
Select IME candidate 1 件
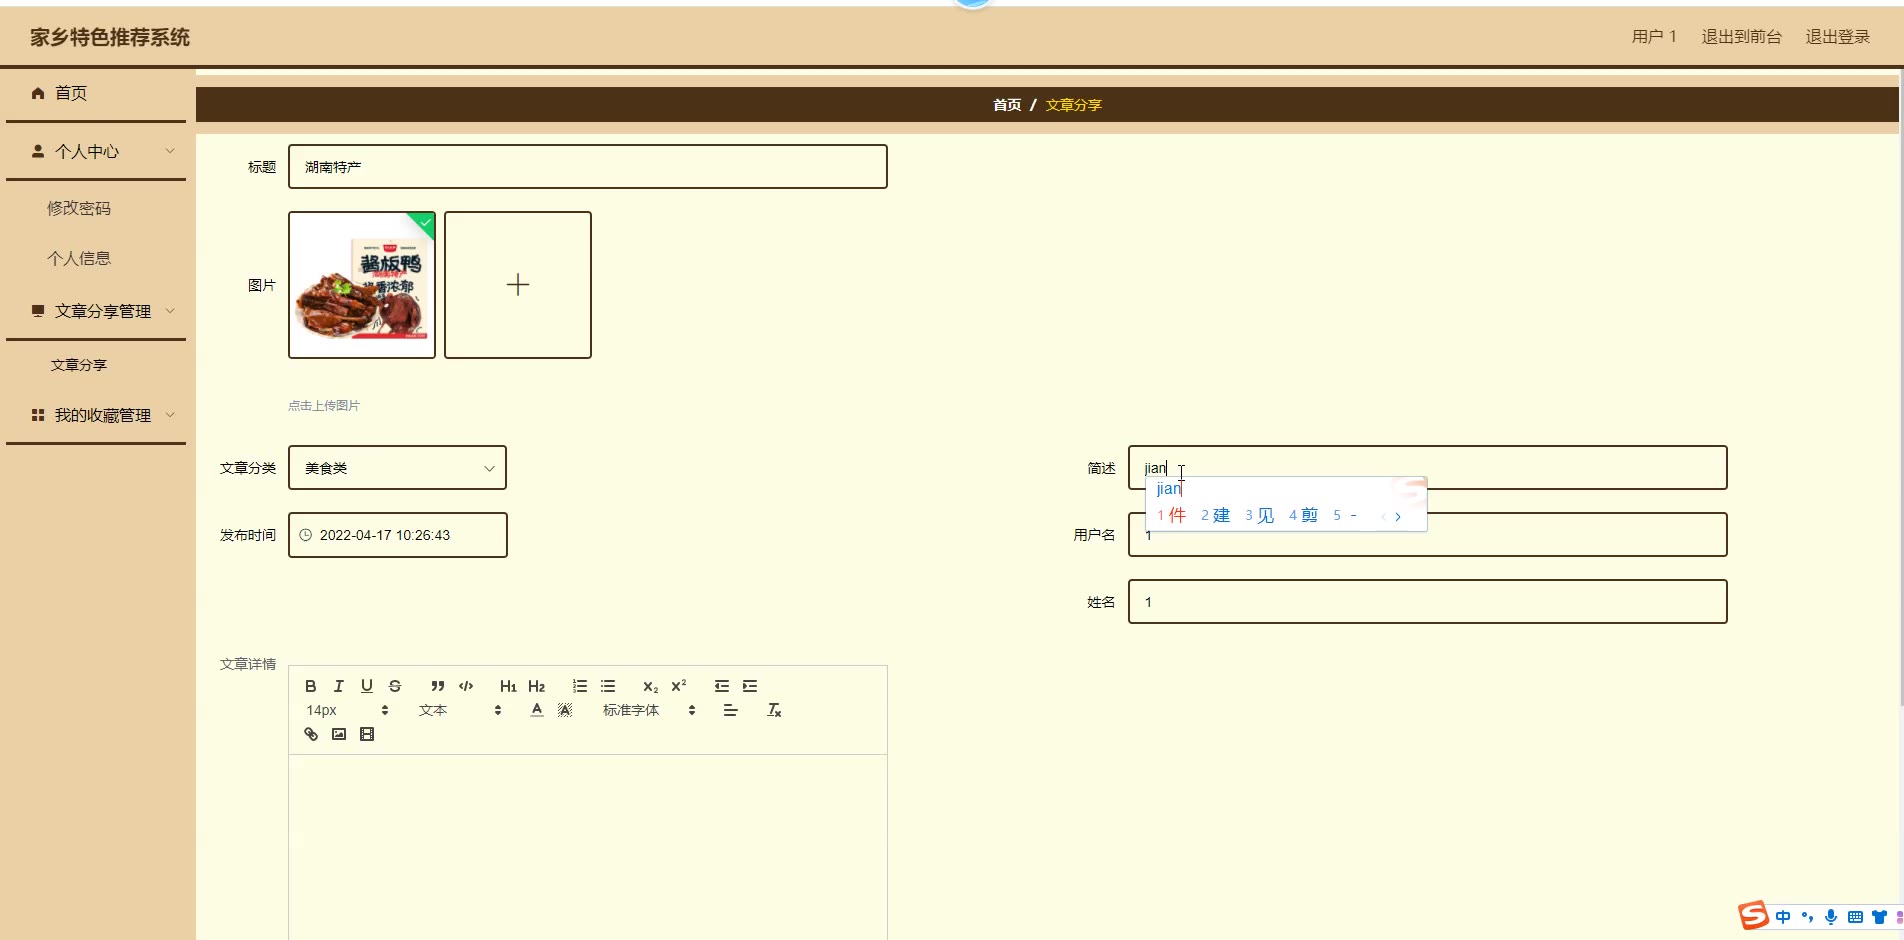coord(1171,516)
